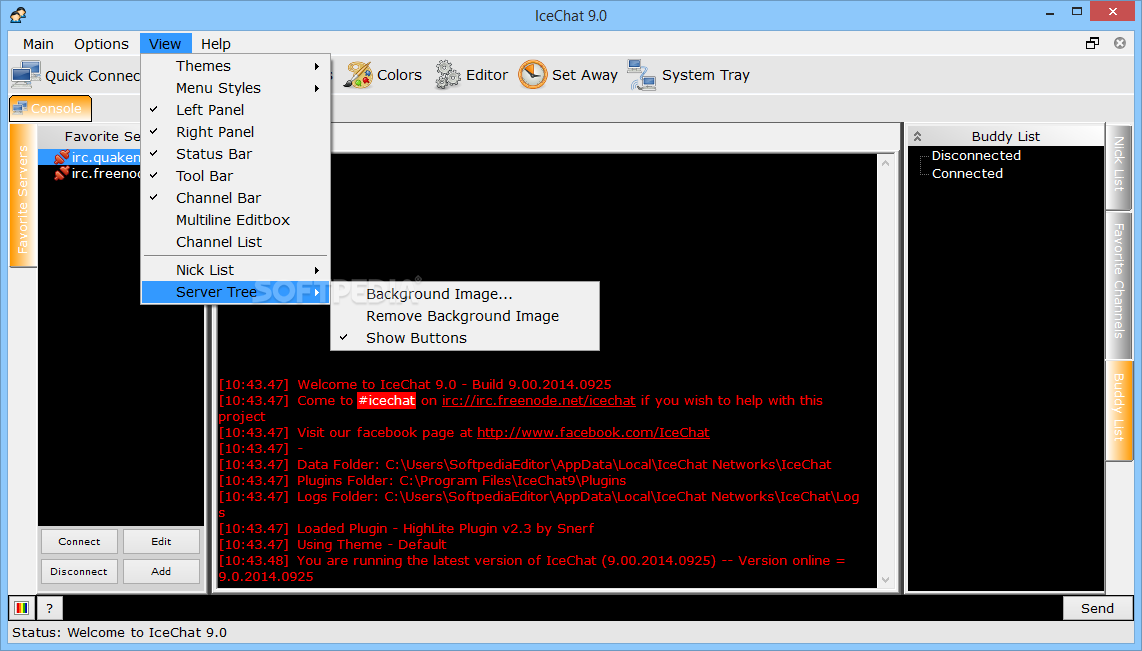Click the console scrollbar down arrow
The height and width of the screenshot is (651, 1142).
(886, 580)
